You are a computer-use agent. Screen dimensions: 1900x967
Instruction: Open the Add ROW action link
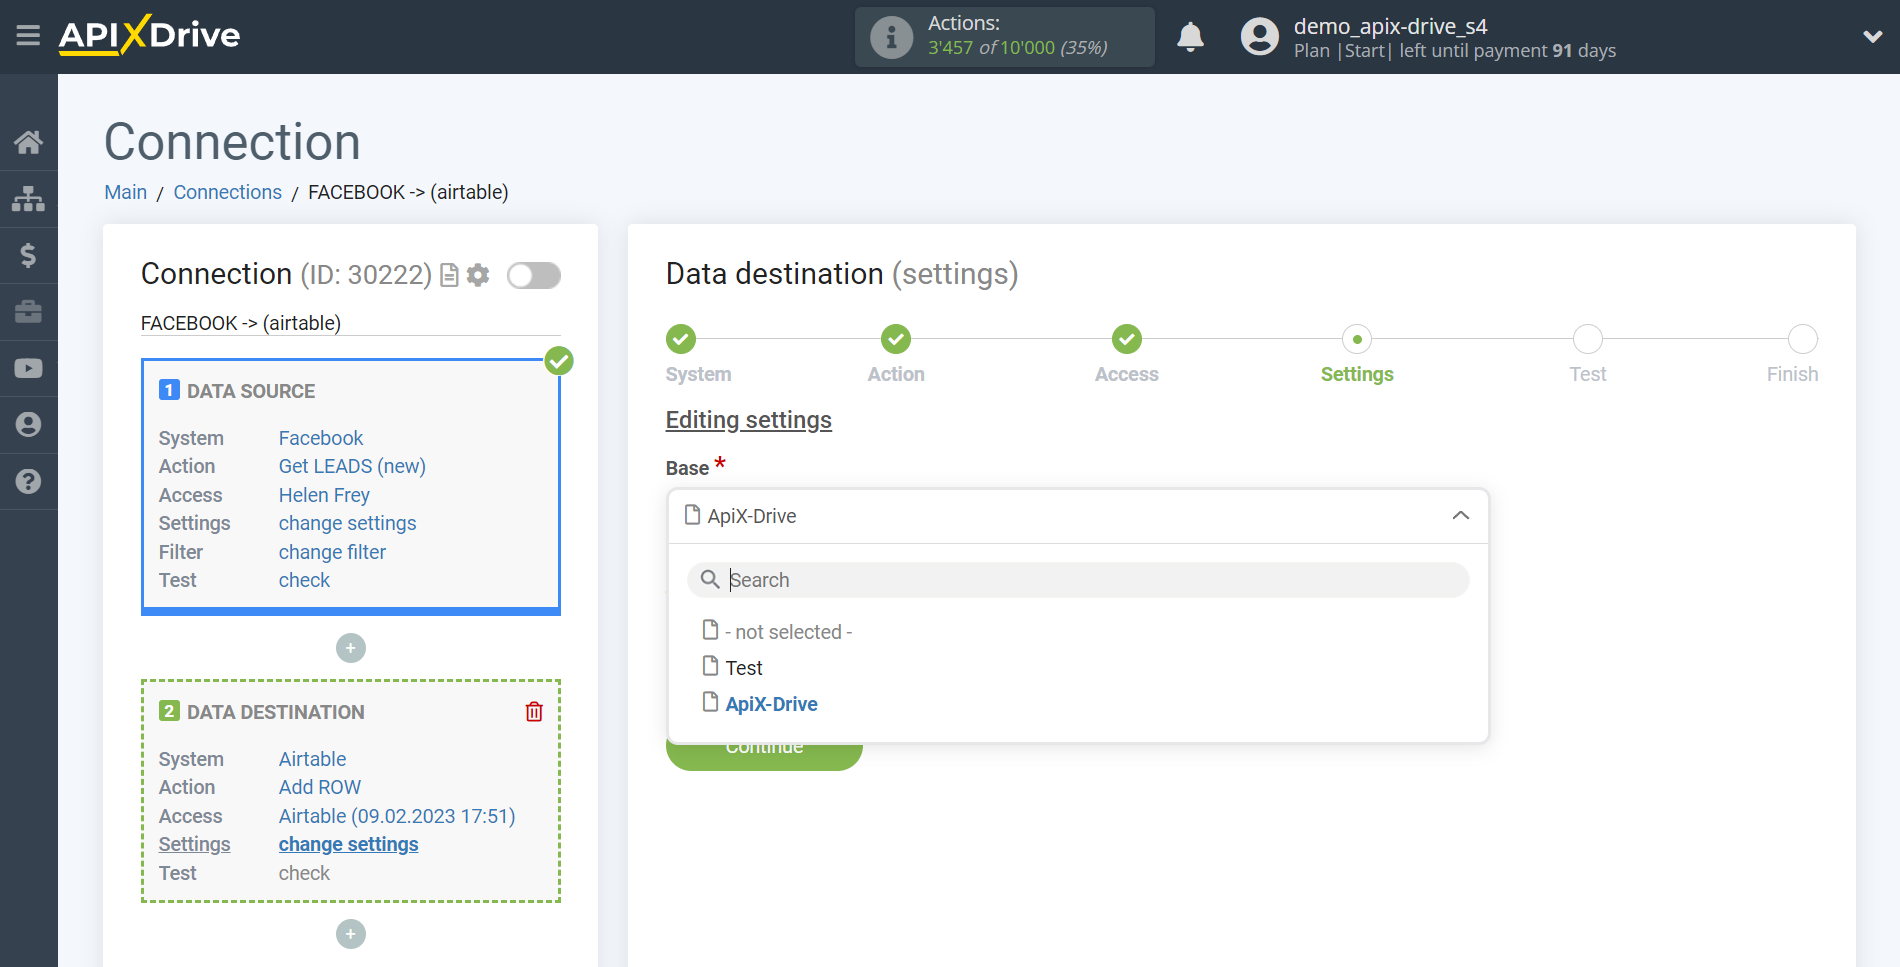coord(320,787)
